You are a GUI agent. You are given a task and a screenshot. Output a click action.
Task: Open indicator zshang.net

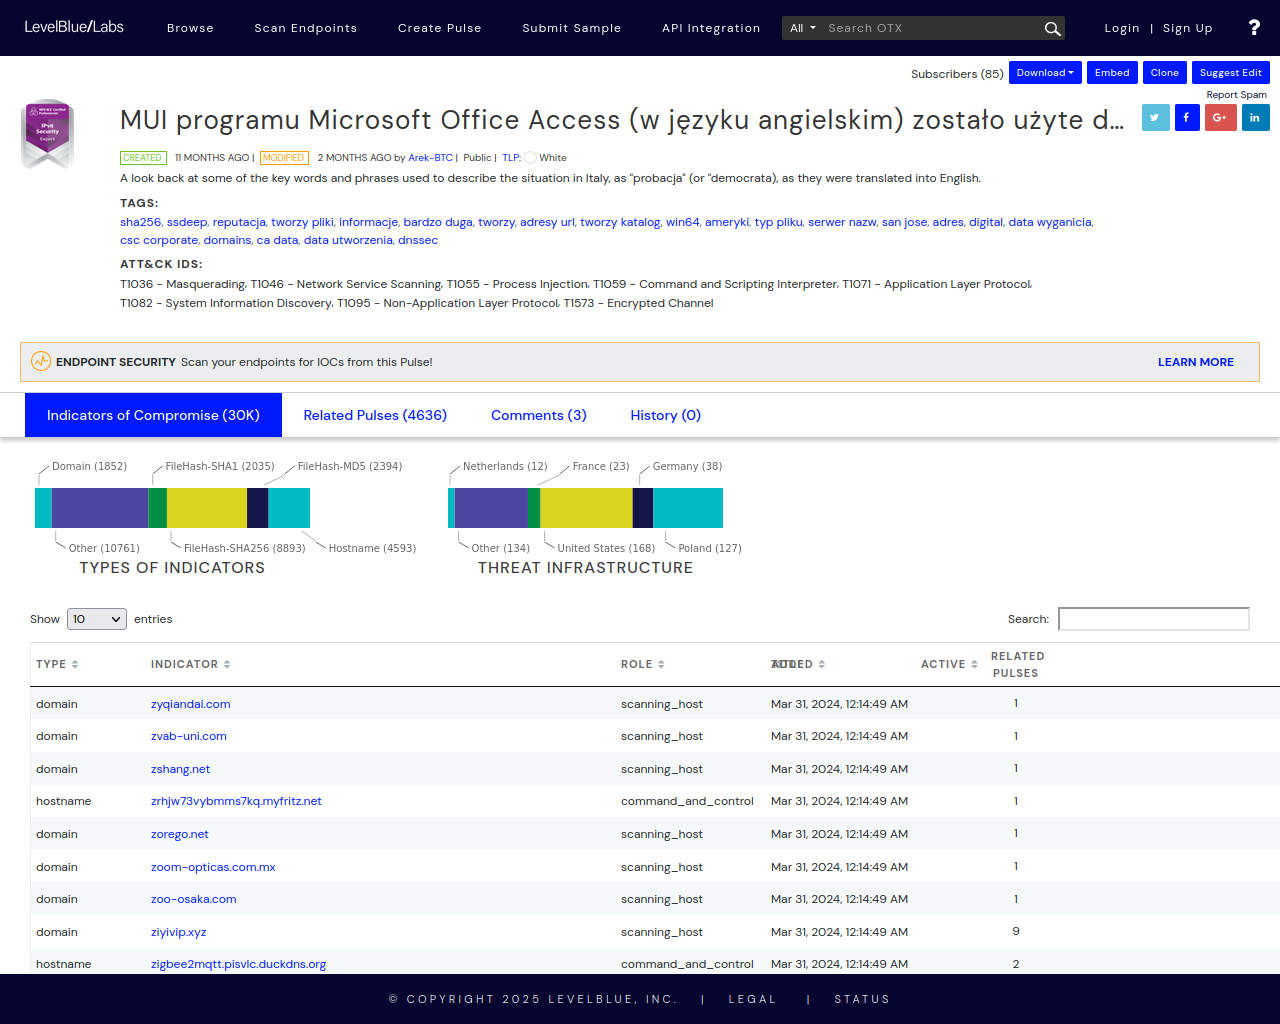pos(181,769)
